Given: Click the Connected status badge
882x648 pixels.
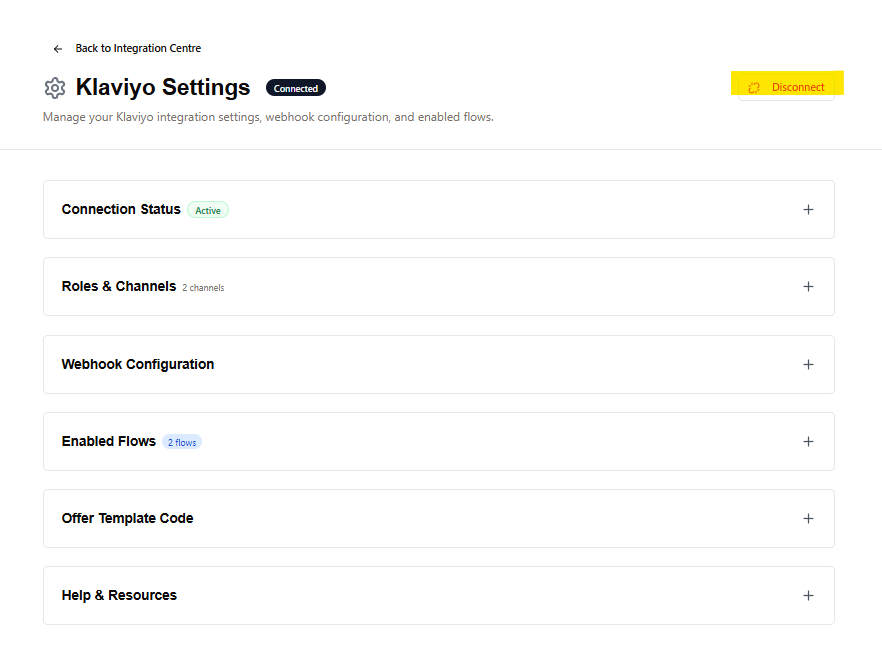Looking at the screenshot, I should tap(296, 88).
